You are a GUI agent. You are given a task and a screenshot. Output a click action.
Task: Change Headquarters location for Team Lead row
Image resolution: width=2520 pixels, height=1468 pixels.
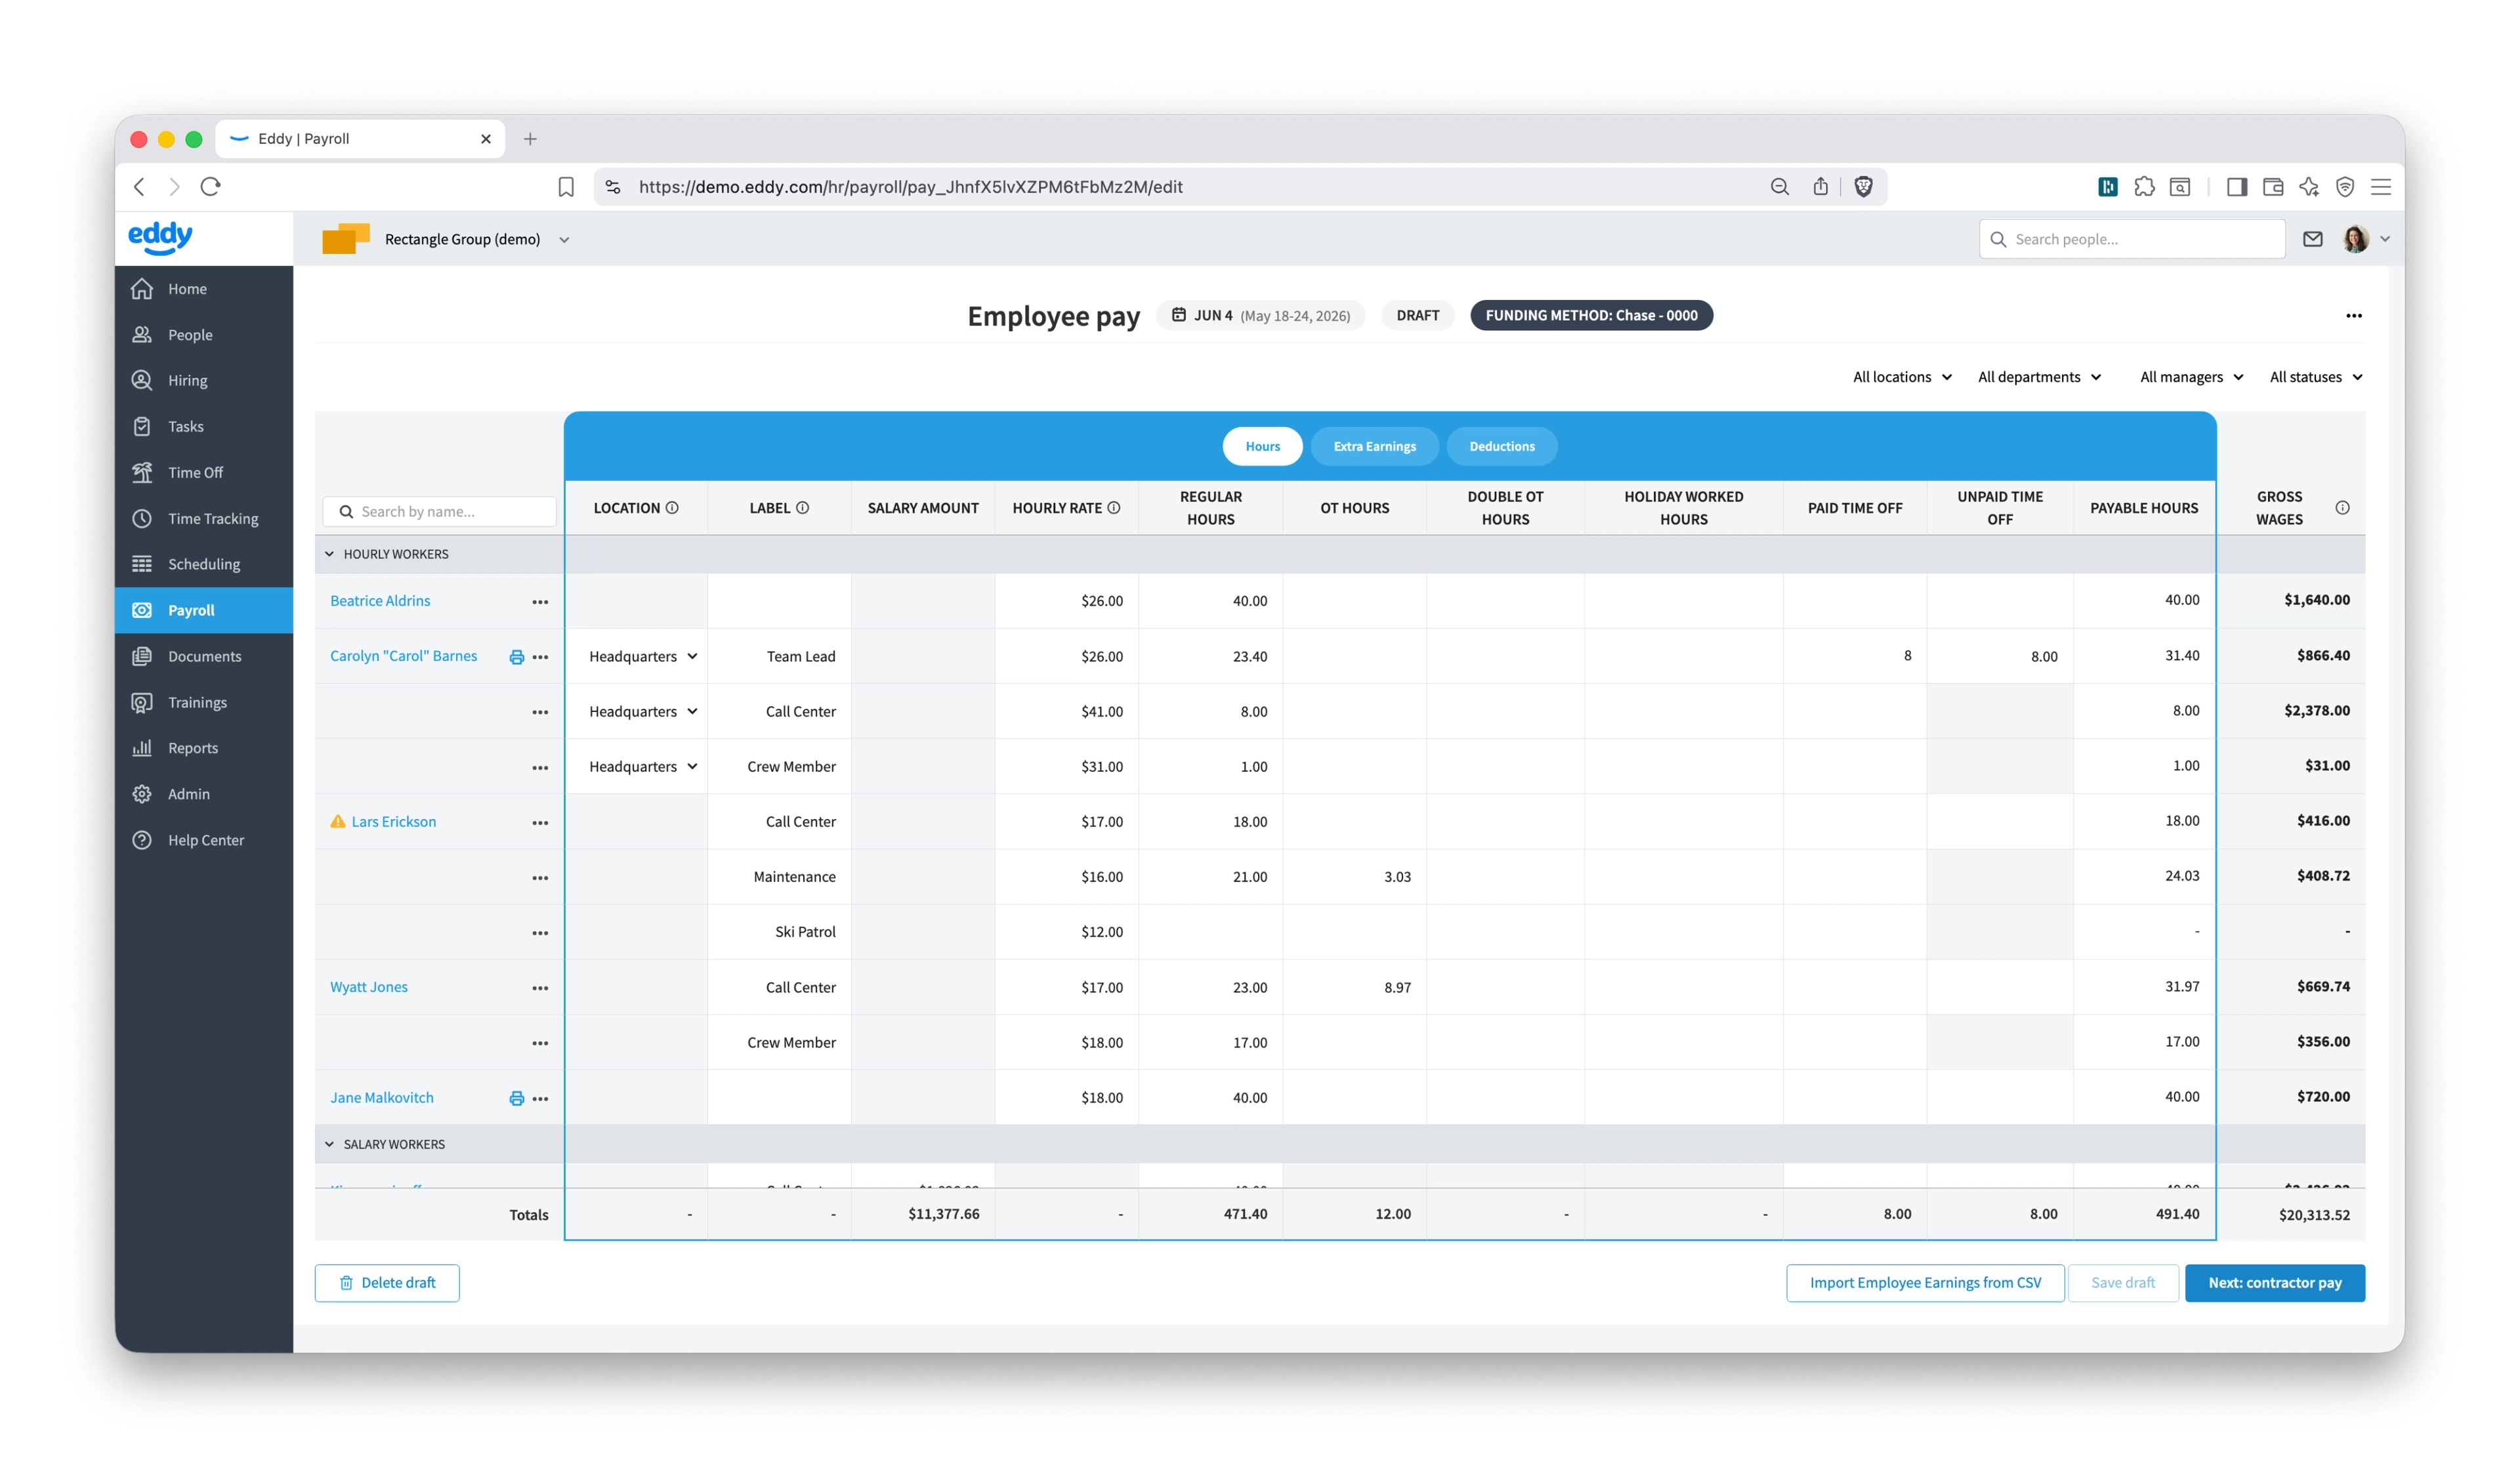coord(642,657)
